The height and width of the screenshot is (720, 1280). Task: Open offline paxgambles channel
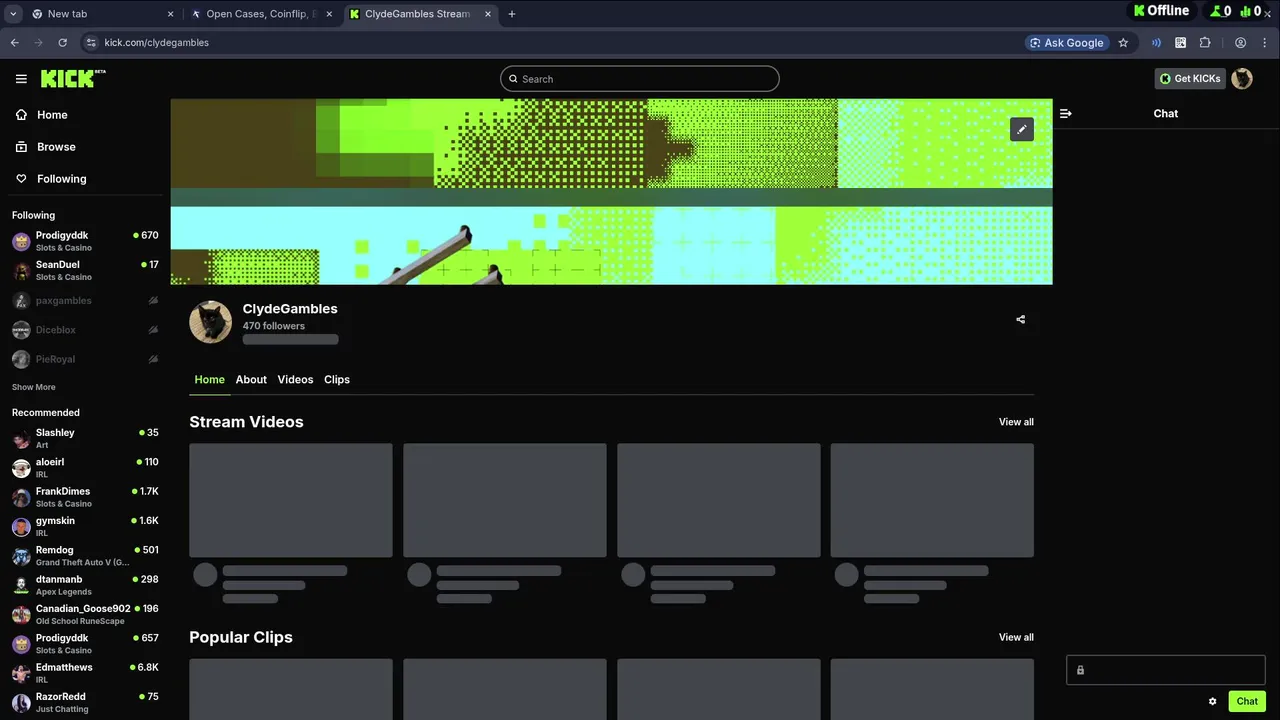click(85, 301)
